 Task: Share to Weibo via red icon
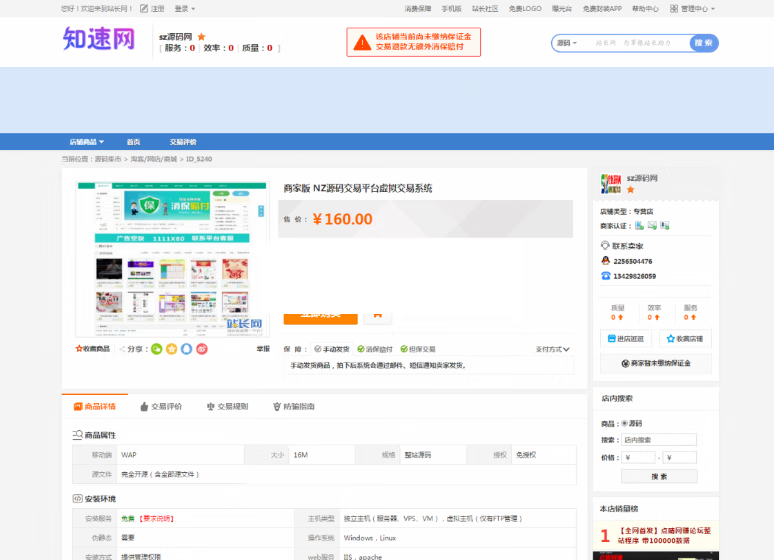202,349
